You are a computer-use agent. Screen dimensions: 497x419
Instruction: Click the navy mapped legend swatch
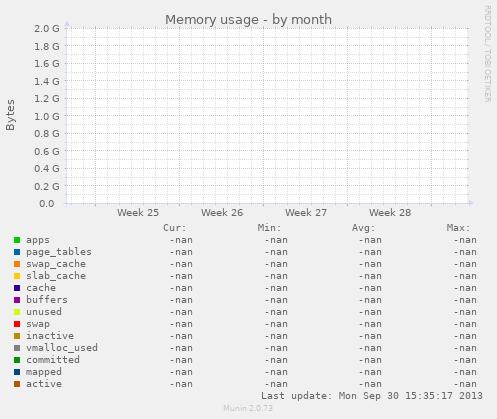click(17, 372)
